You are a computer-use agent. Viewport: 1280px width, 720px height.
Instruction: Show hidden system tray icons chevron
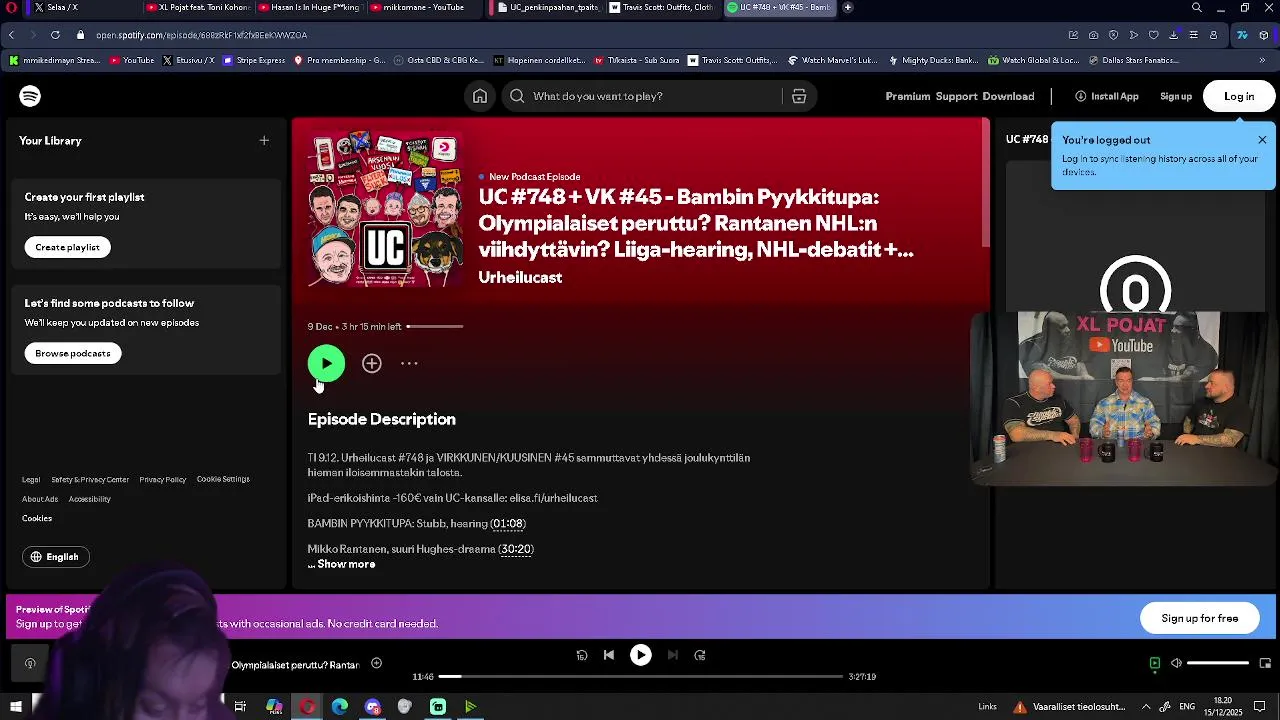coord(1146,707)
